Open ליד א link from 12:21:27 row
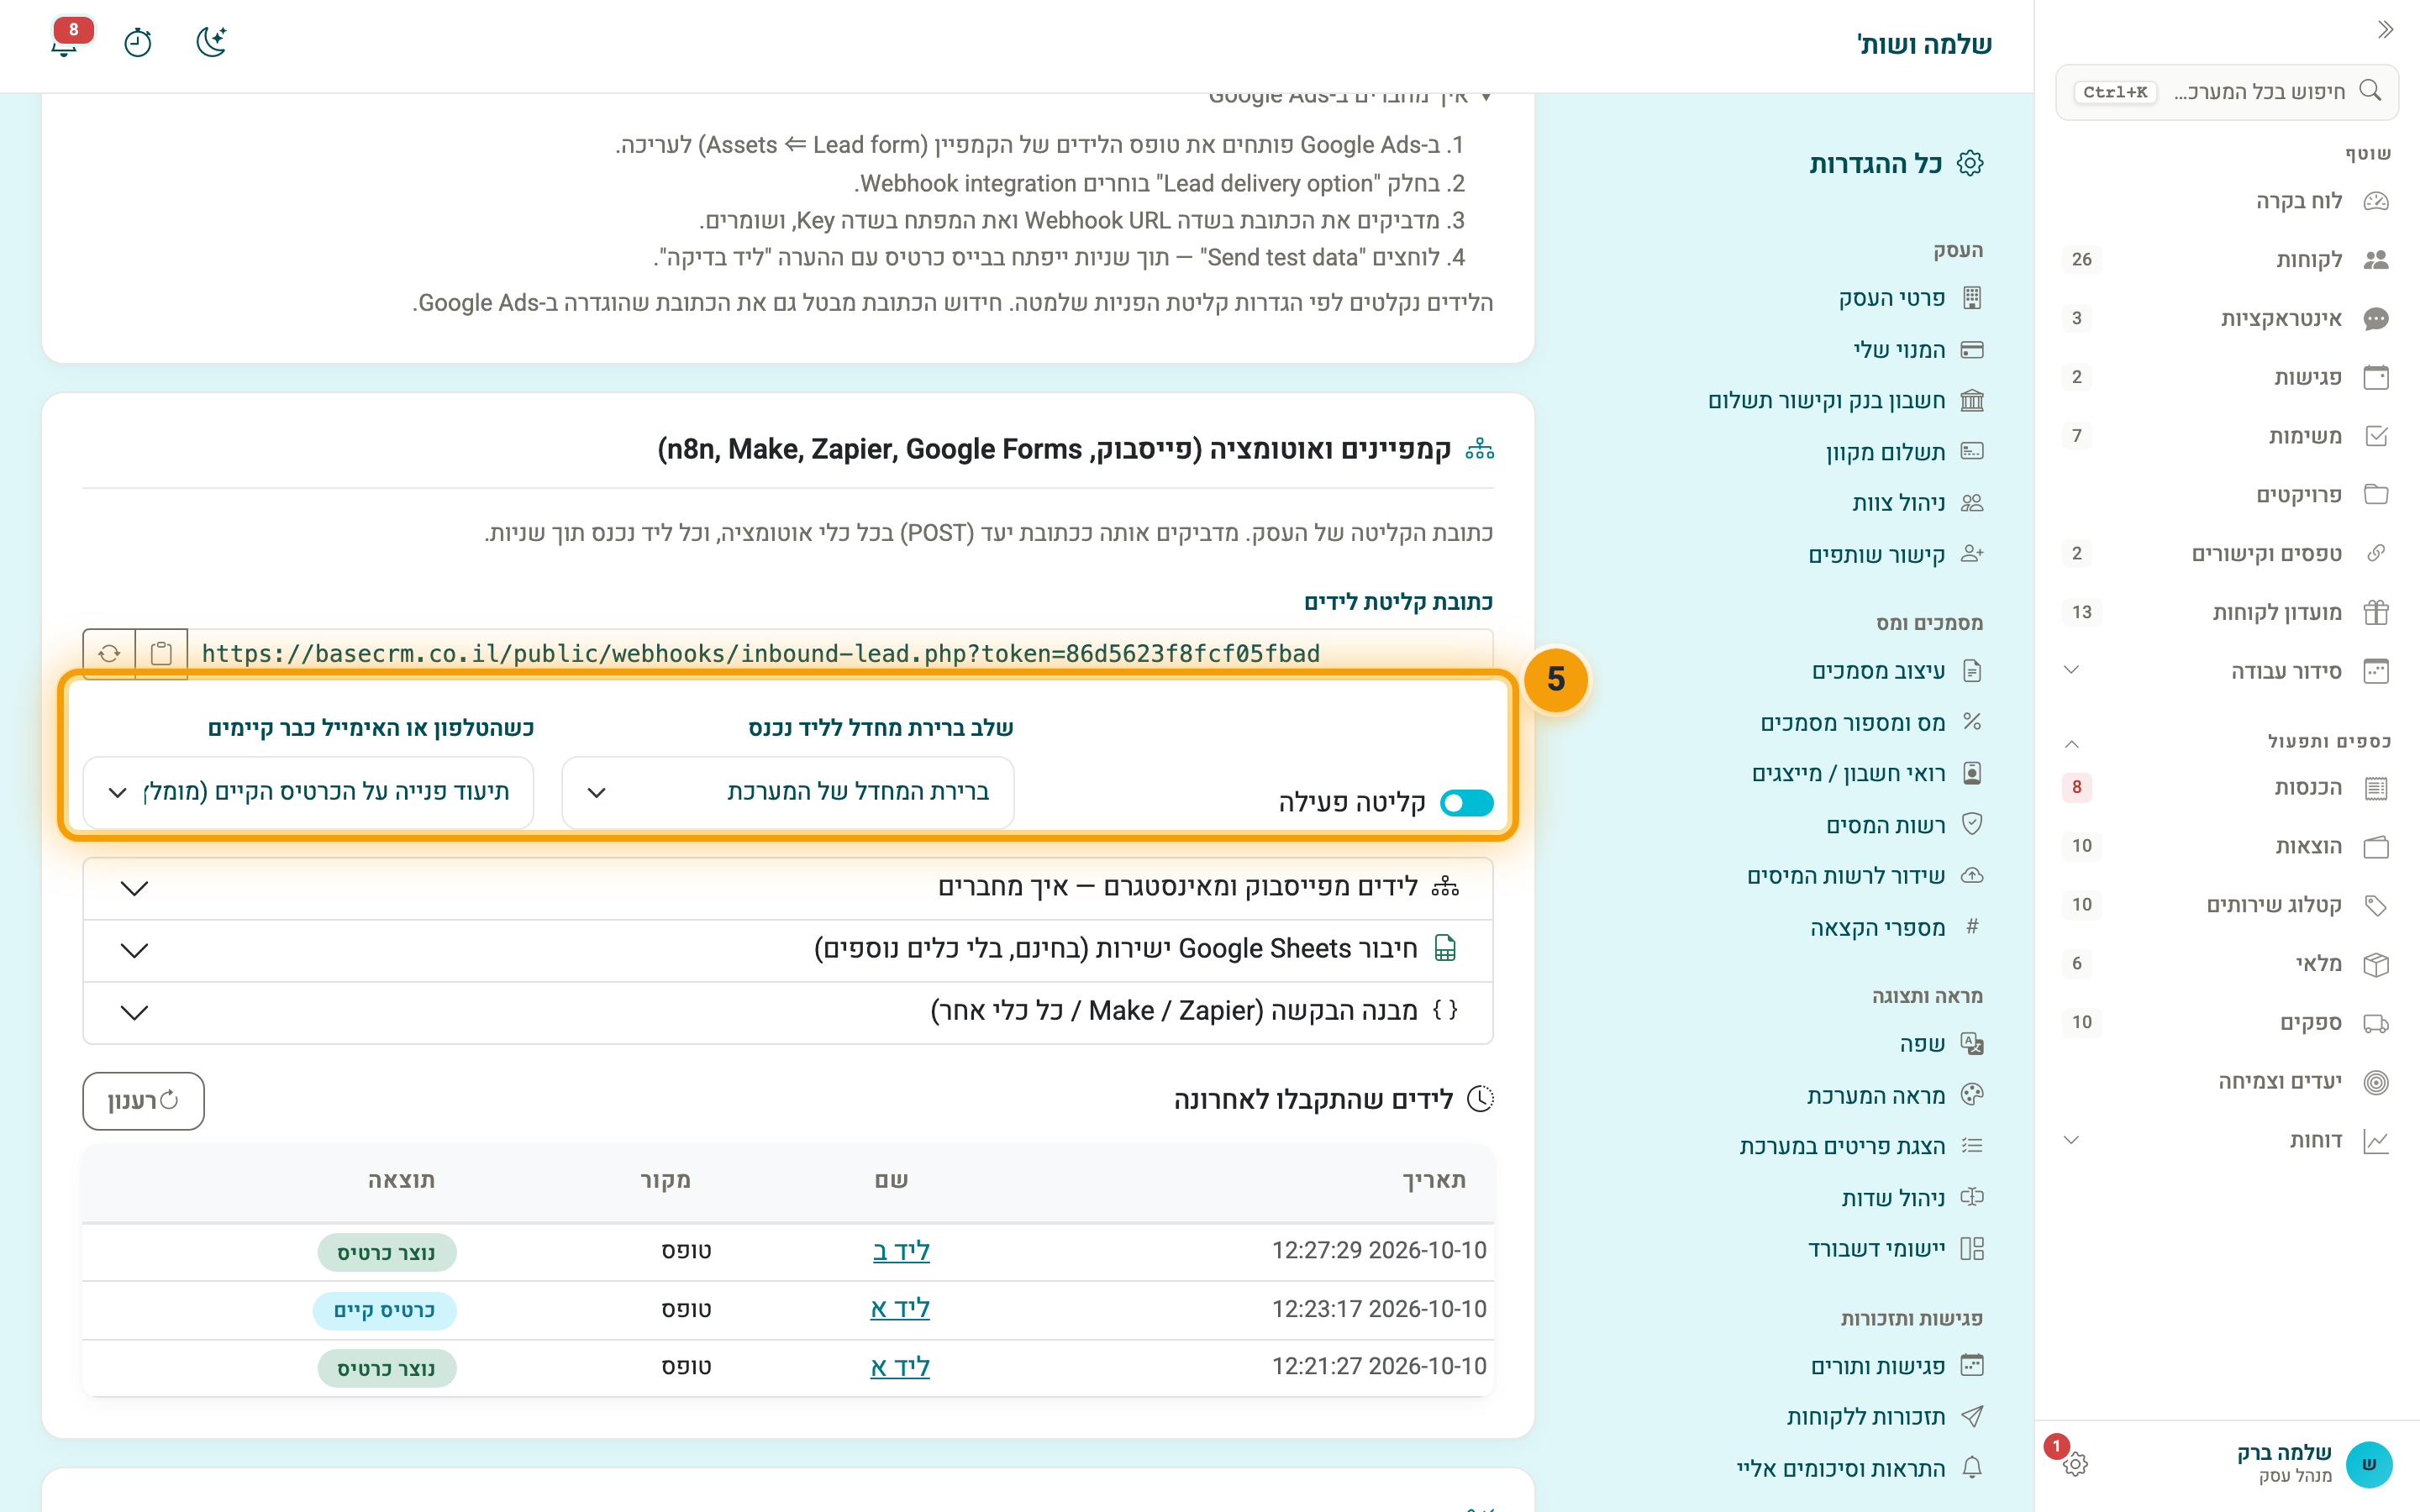 pyautogui.click(x=900, y=1367)
